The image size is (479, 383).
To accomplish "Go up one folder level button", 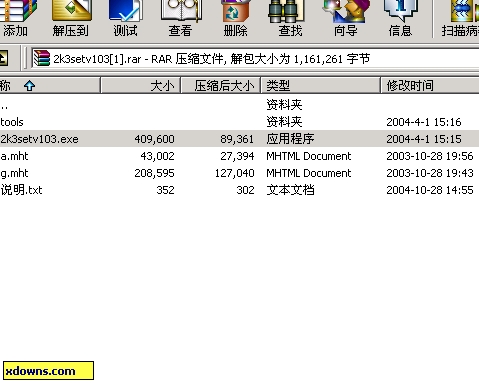I will click(3, 59).
